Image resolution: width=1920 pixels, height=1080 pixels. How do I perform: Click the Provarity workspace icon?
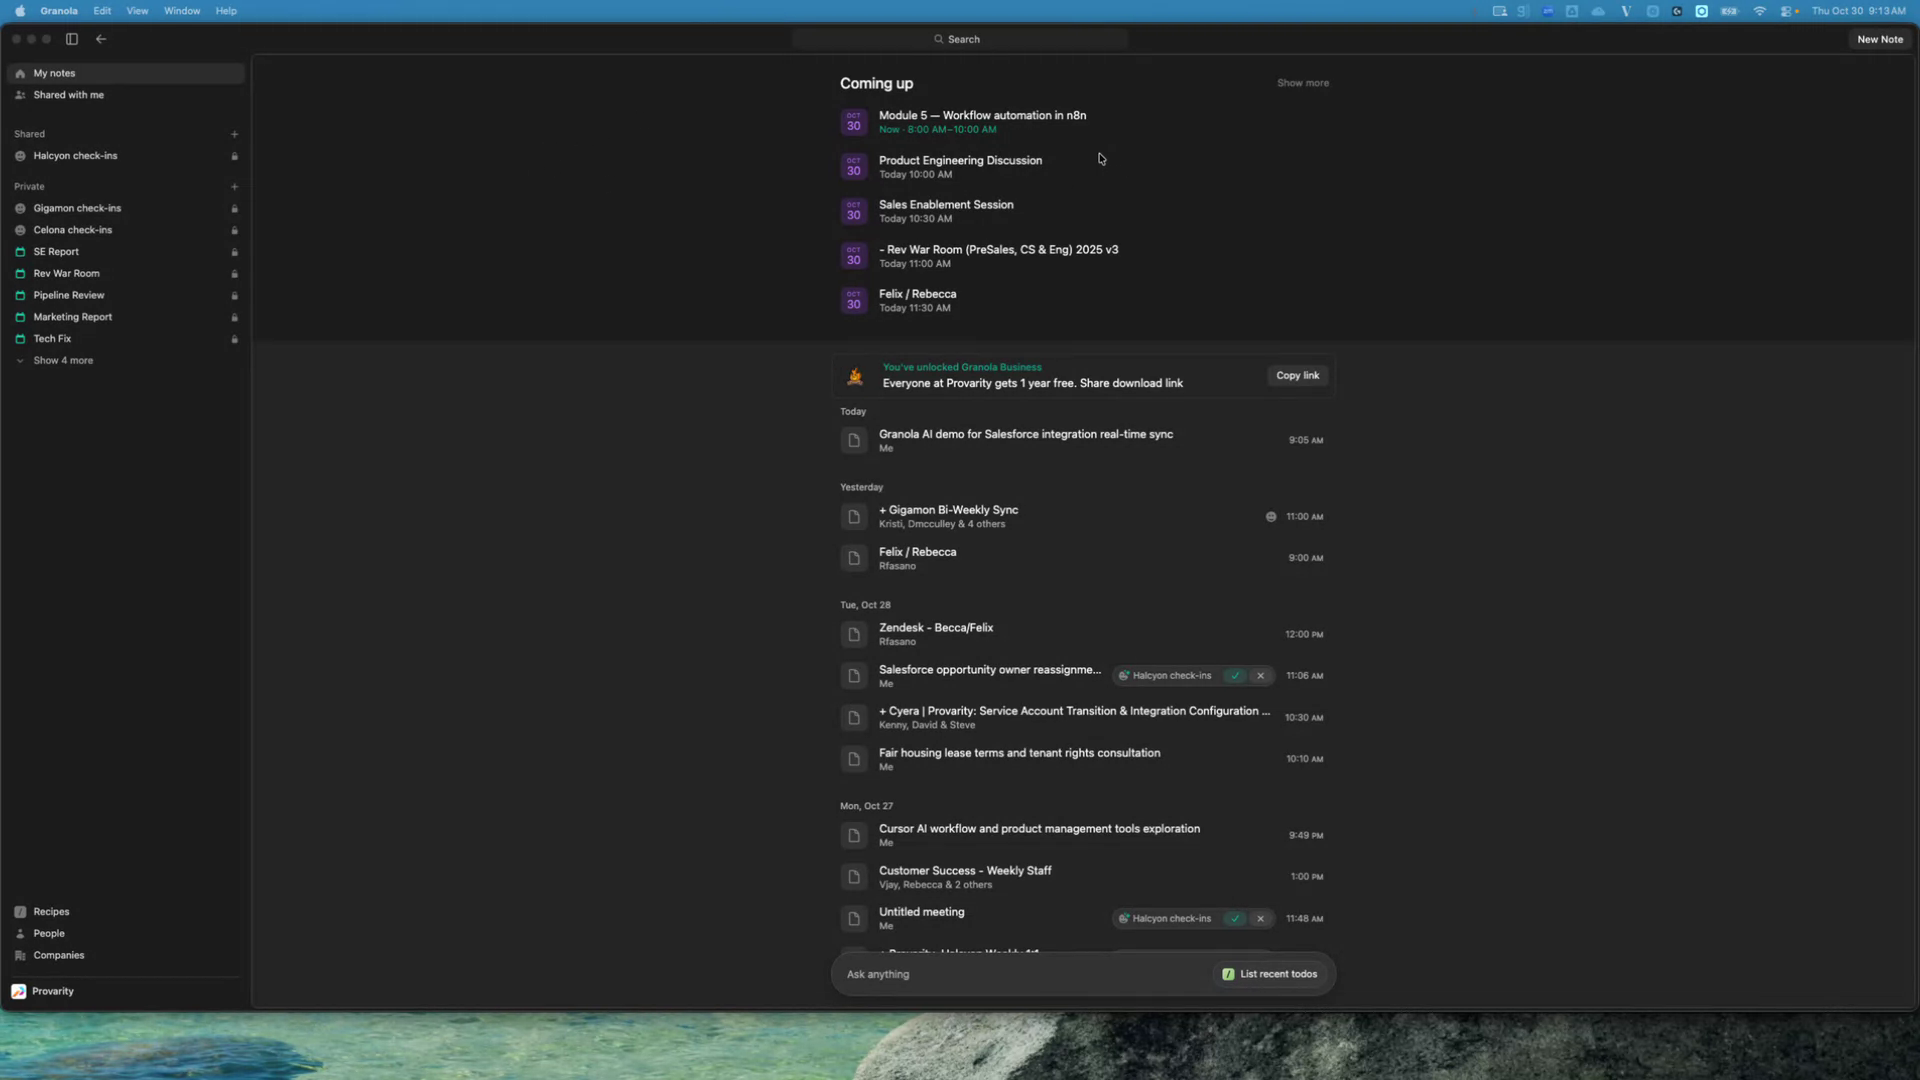pos(19,991)
